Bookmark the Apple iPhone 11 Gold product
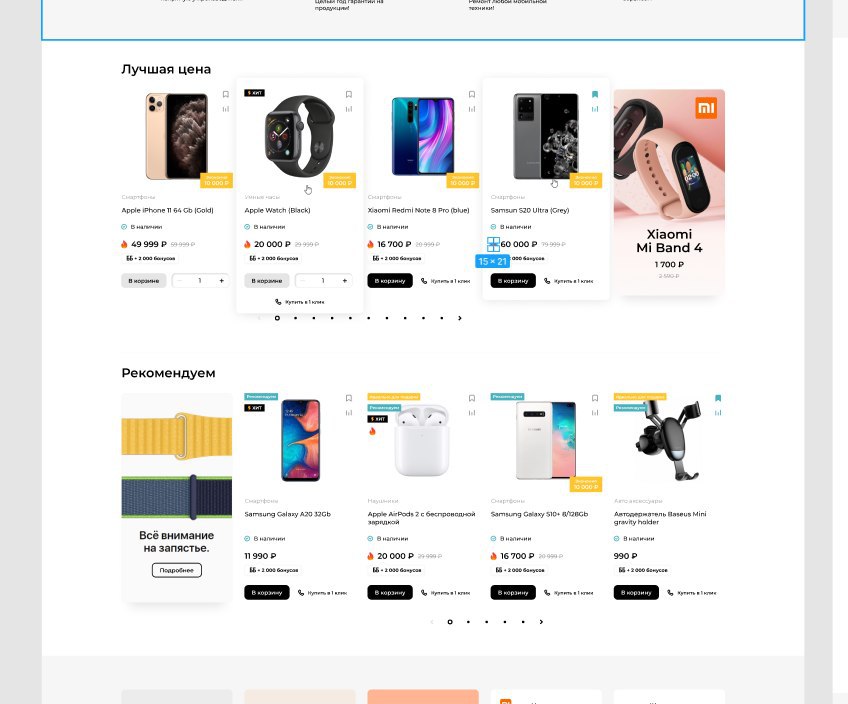This screenshot has height=704, width=848. (x=226, y=94)
